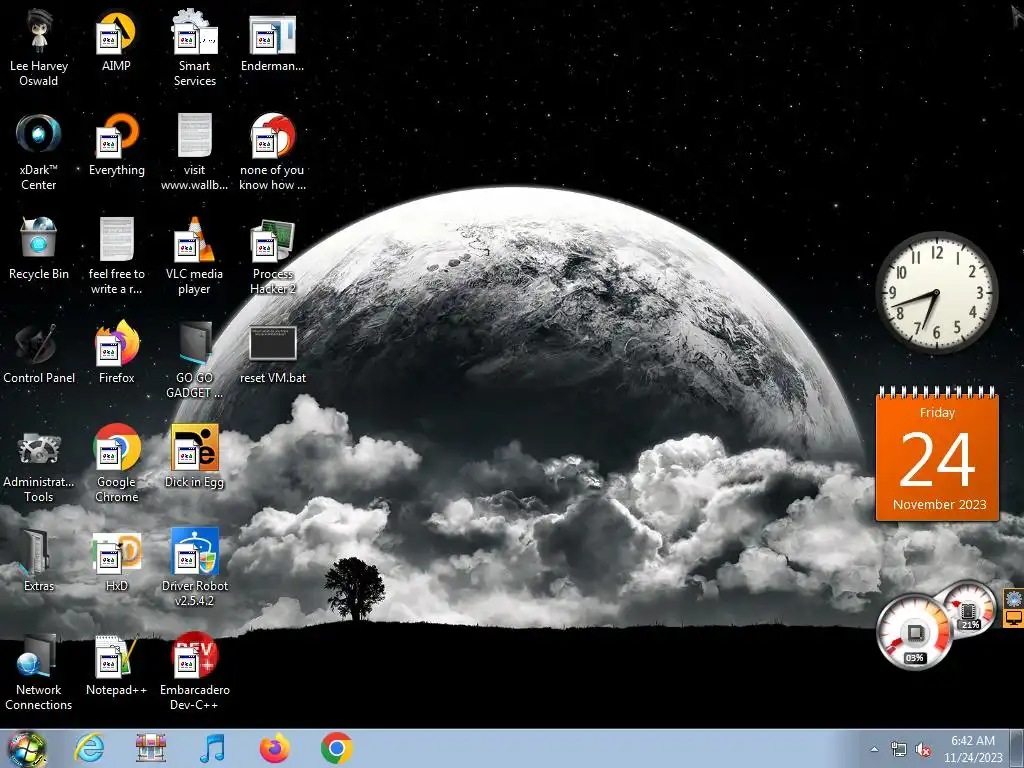Launch Firefox from the taskbar

[275, 748]
